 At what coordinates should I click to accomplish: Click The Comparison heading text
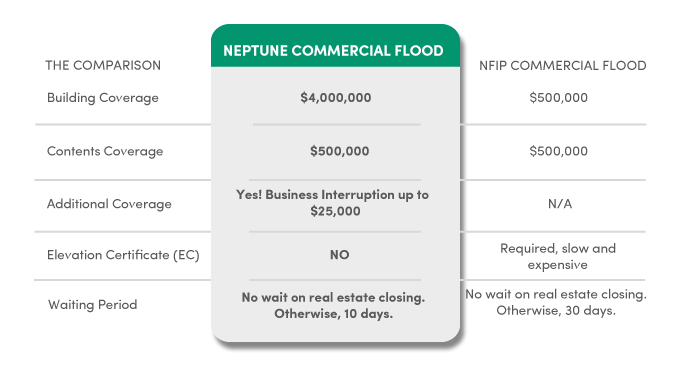103,65
